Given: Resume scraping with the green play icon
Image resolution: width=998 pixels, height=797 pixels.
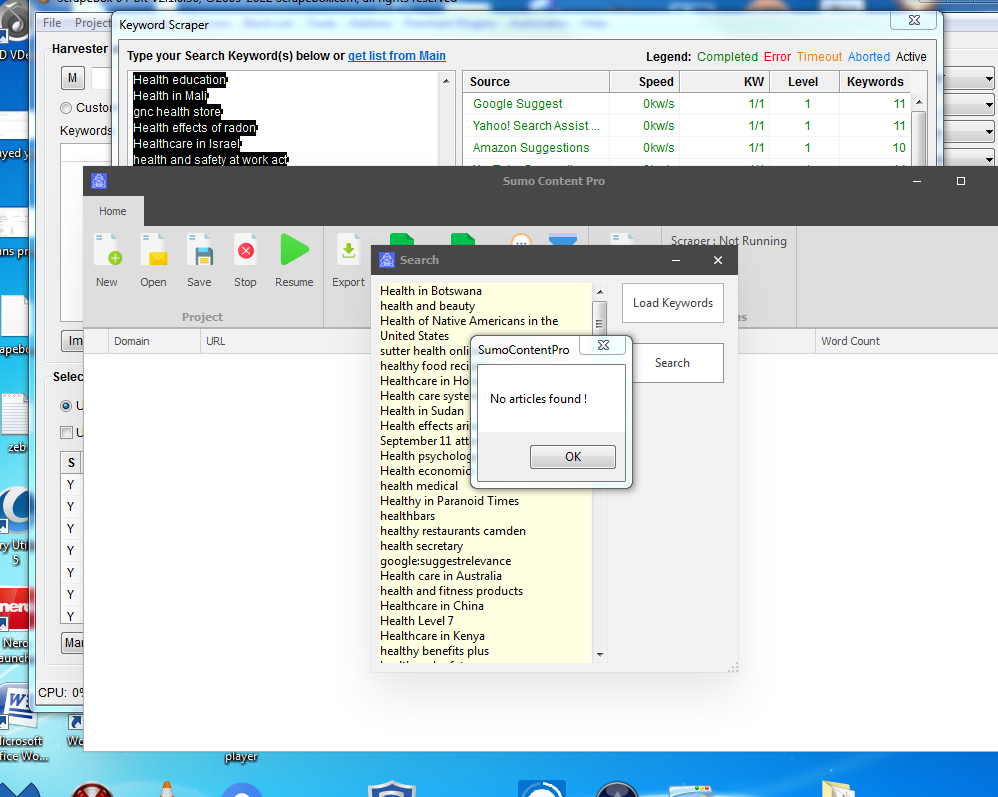Looking at the screenshot, I should coord(294,260).
